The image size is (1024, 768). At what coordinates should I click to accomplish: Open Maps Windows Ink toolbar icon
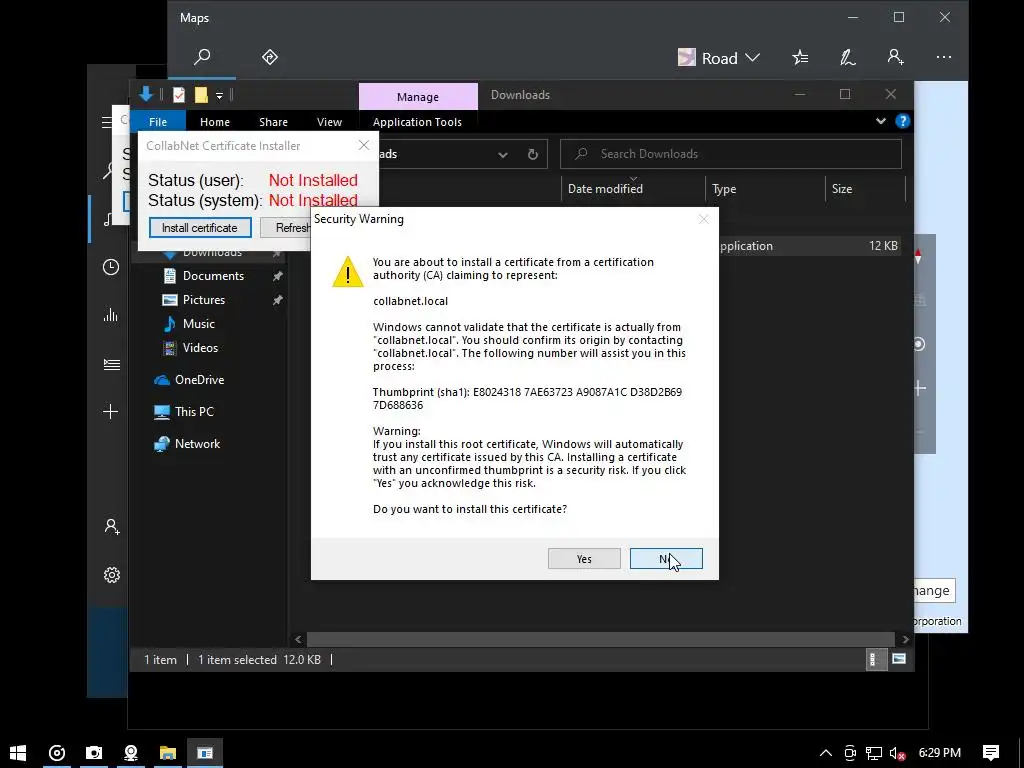(x=848, y=57)
